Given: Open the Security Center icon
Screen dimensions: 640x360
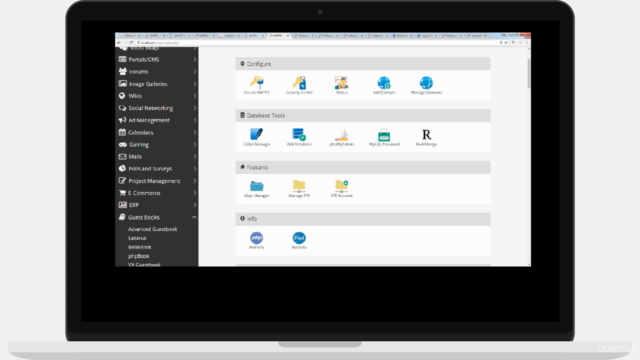Looking at the screenshot, I should click(299, 83).
